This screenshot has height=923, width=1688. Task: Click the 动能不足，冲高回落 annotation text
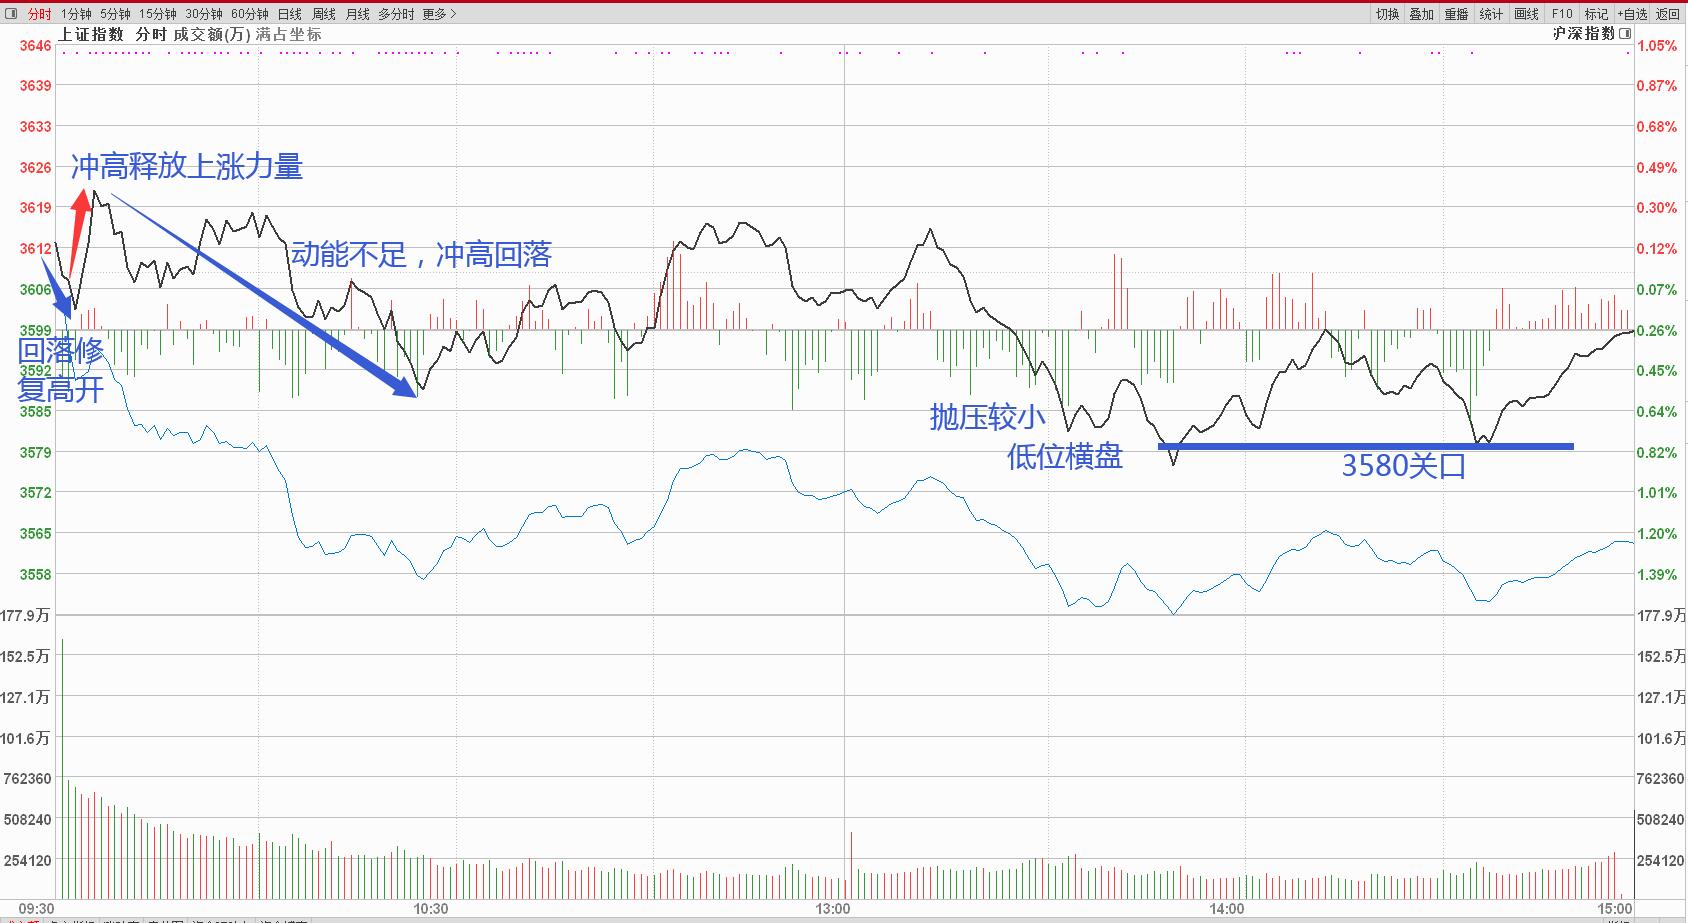coord(422,255)
